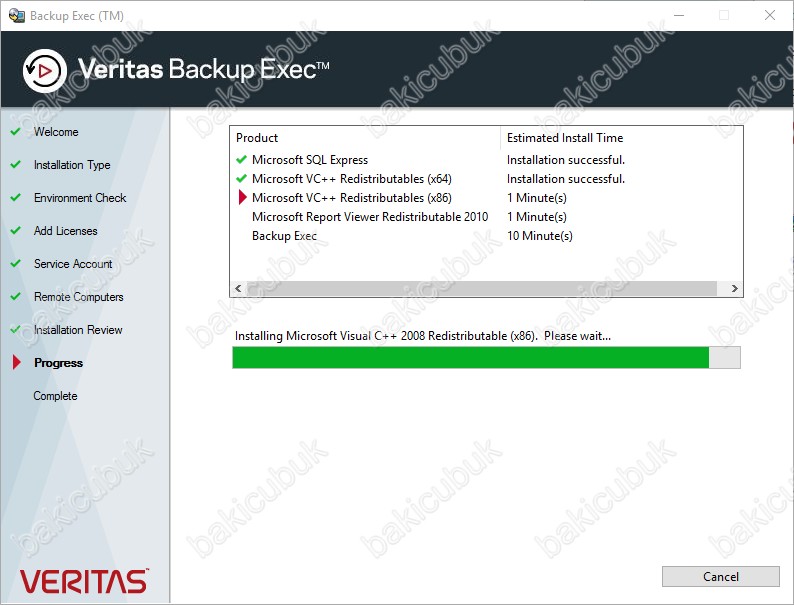Click the Backup Exec product row
Screen dimensions: 794x605
486,236
